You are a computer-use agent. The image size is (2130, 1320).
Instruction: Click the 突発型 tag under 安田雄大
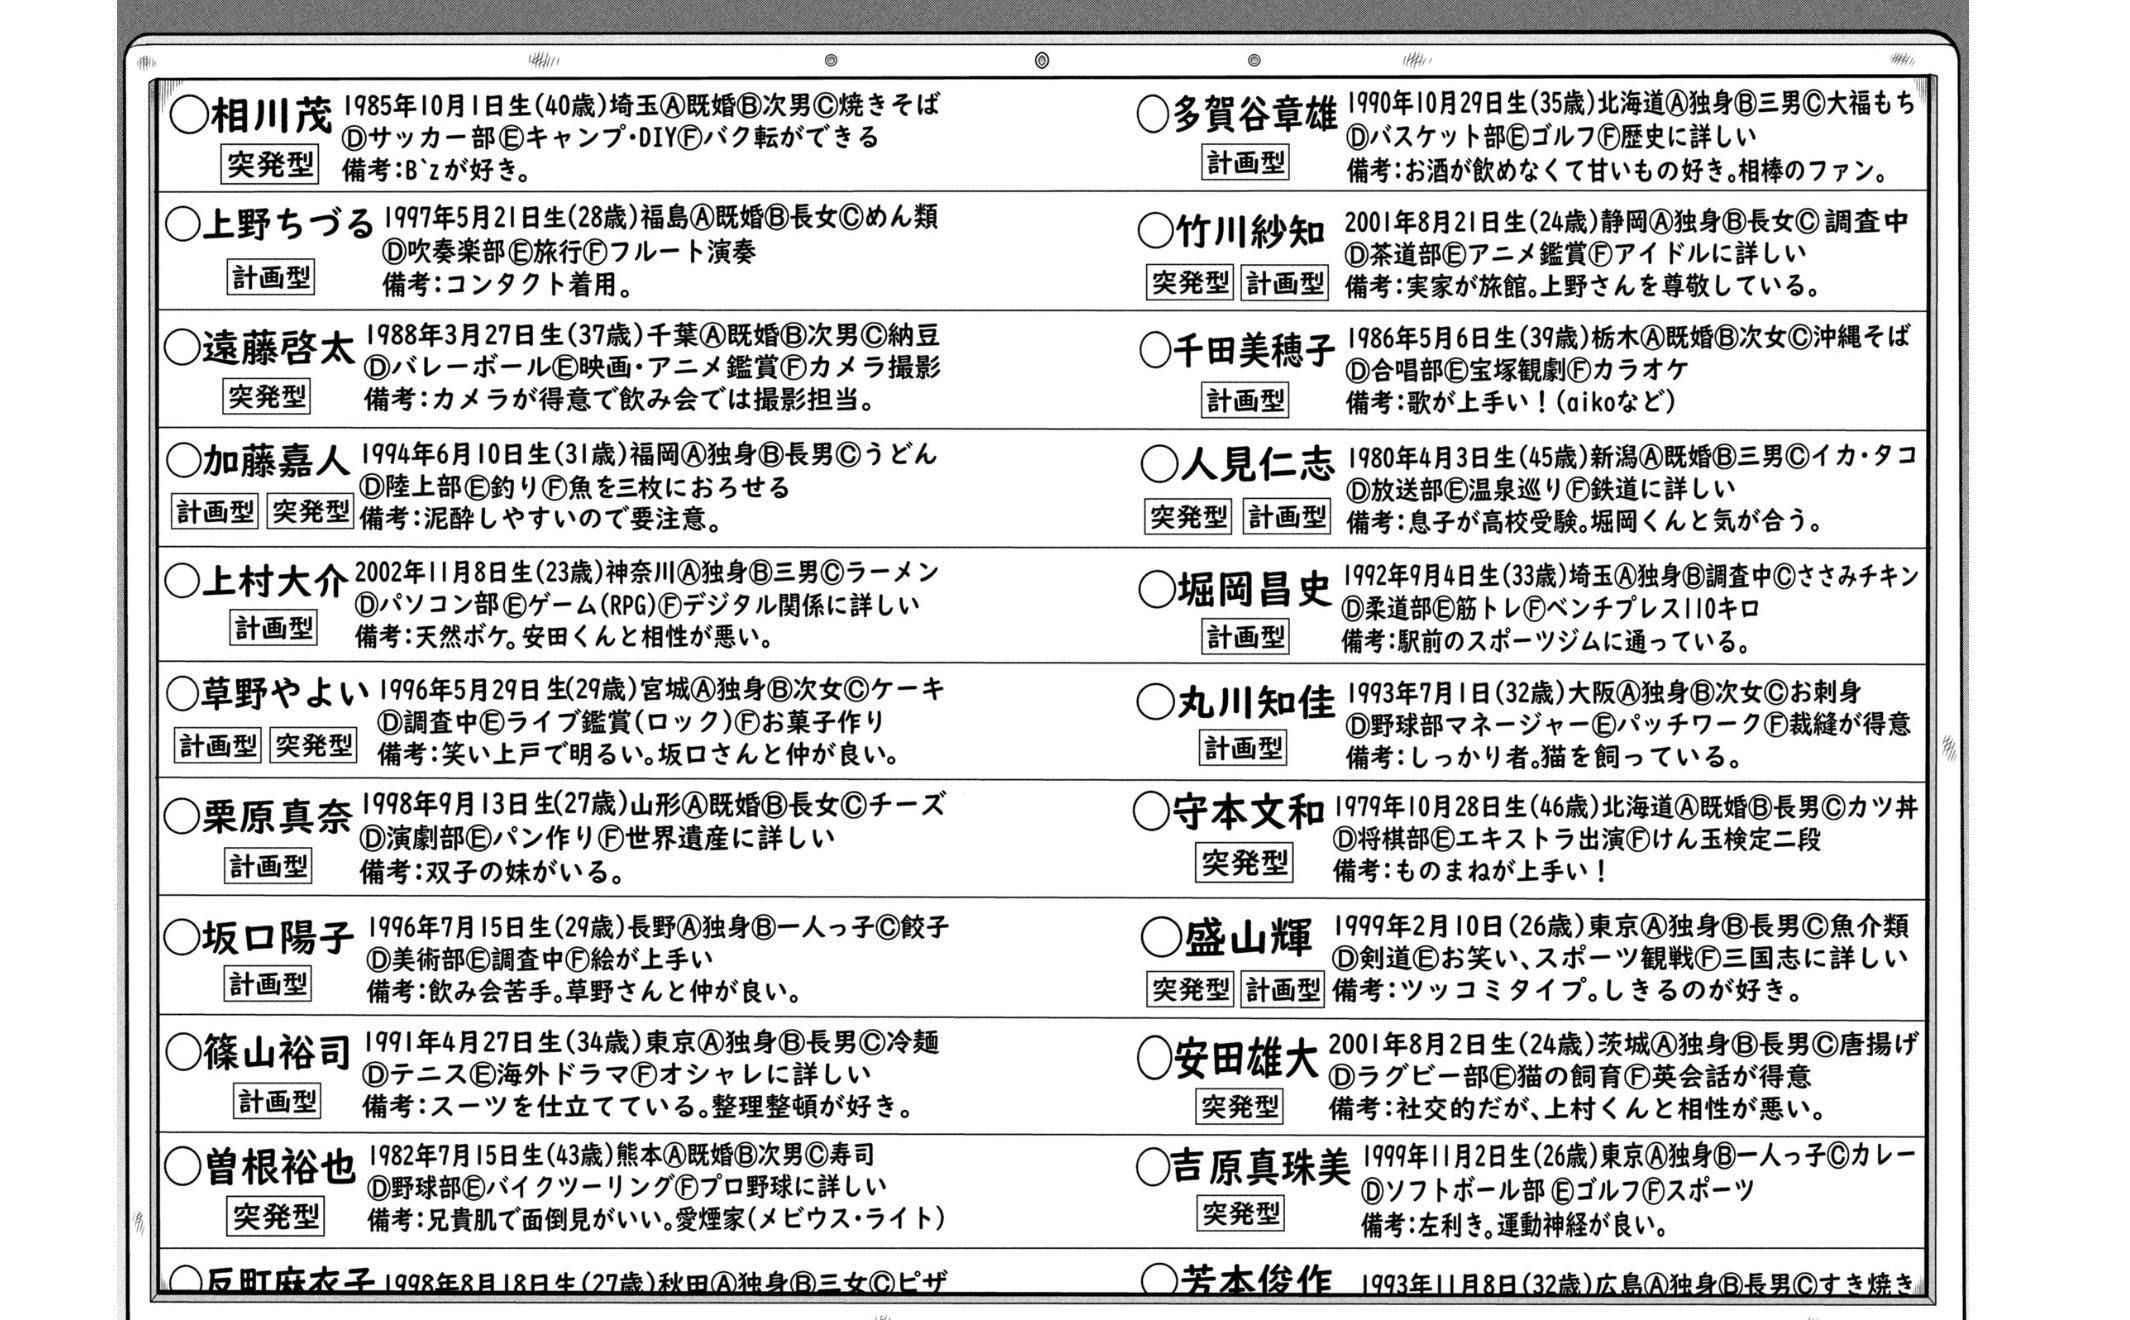(x=1240, y=1106)
